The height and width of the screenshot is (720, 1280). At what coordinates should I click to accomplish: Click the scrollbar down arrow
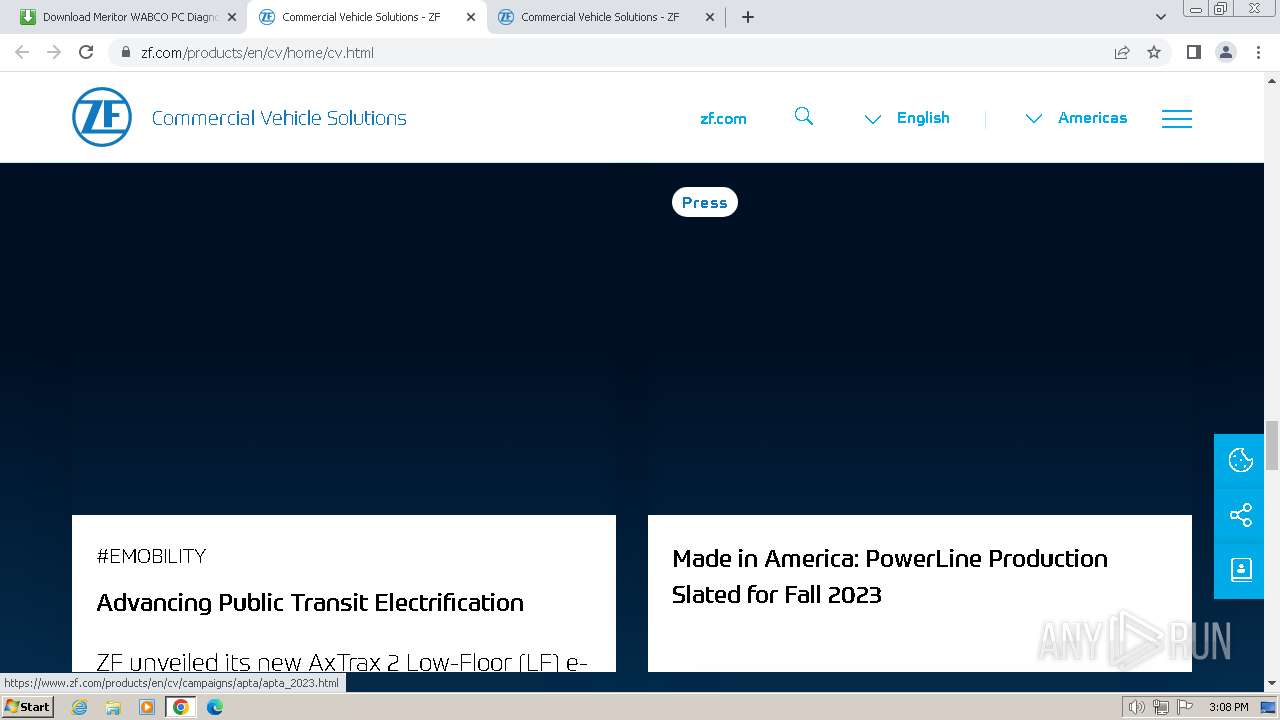pyautogui.click(x=1272, y=684)
